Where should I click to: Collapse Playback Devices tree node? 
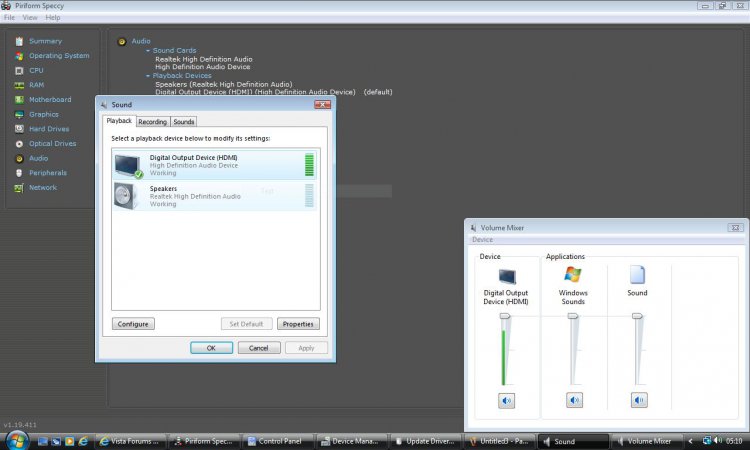point(148,76)
